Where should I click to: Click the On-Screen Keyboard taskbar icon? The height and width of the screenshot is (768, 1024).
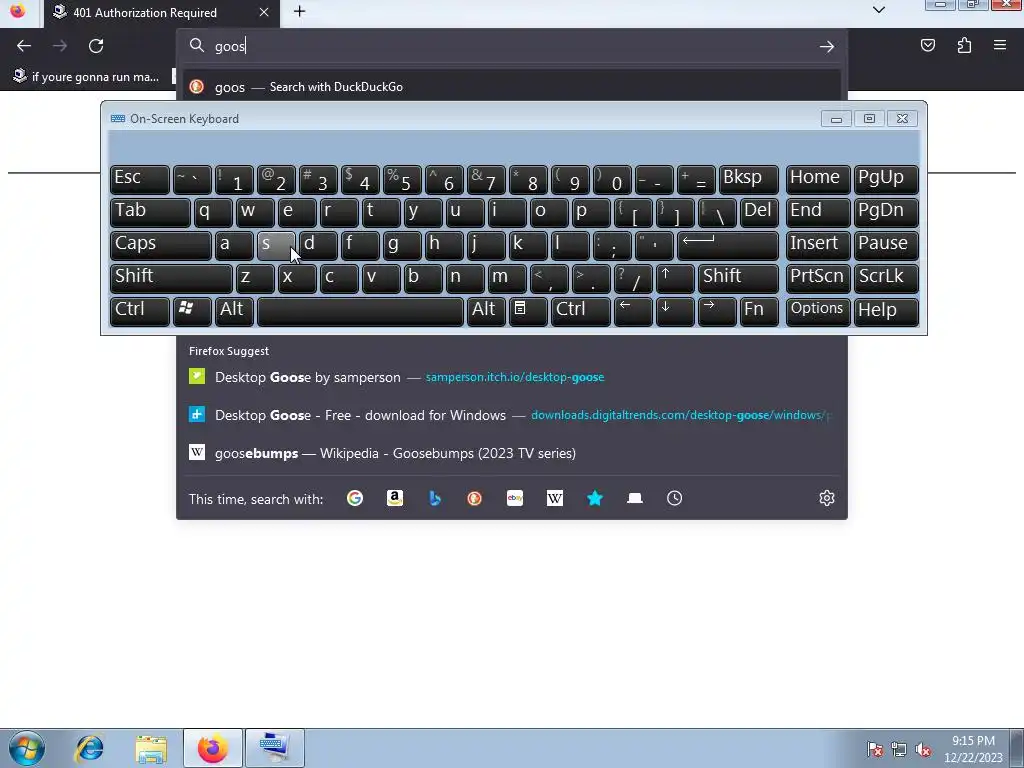pos(274,748)
